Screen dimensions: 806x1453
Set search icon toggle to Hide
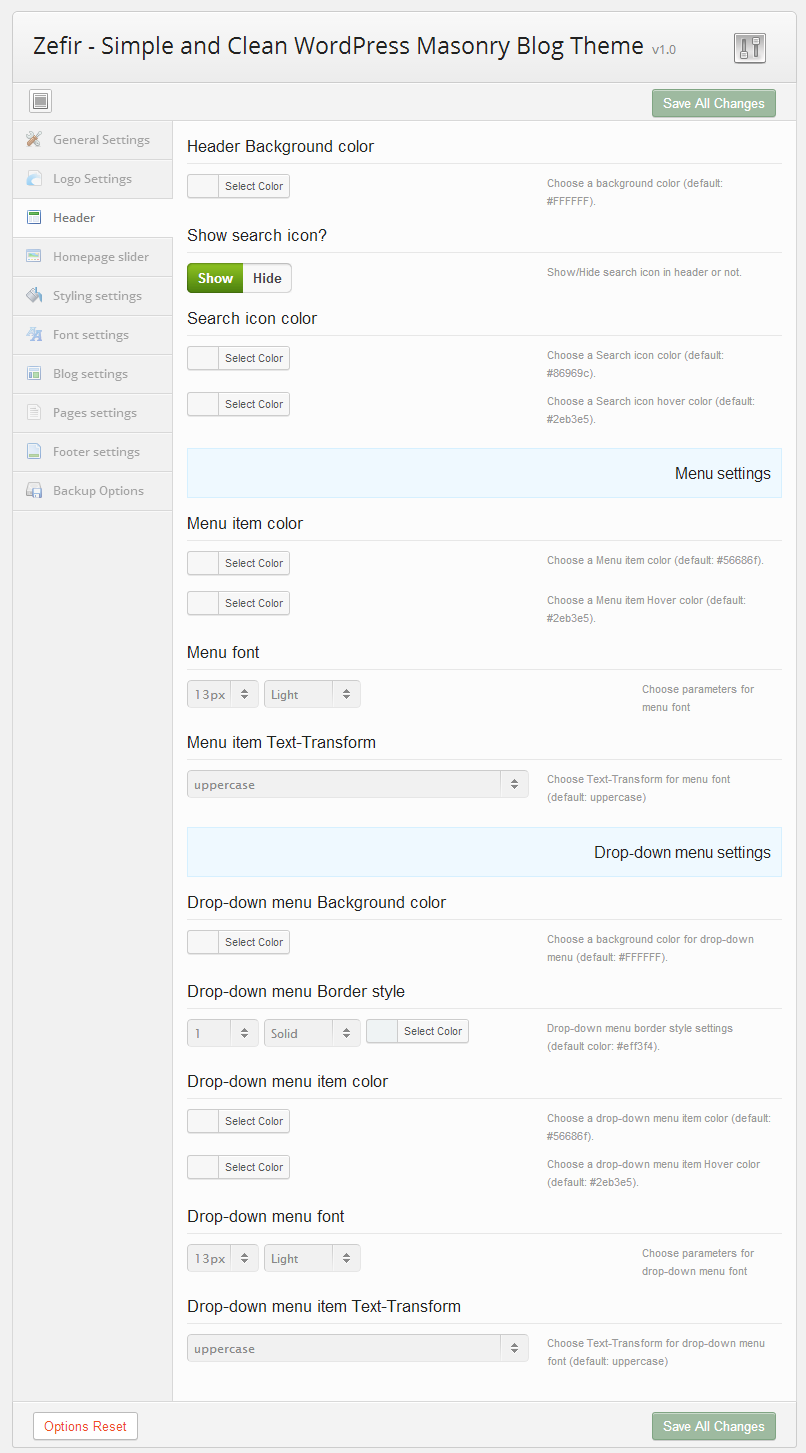click(267, 278)
